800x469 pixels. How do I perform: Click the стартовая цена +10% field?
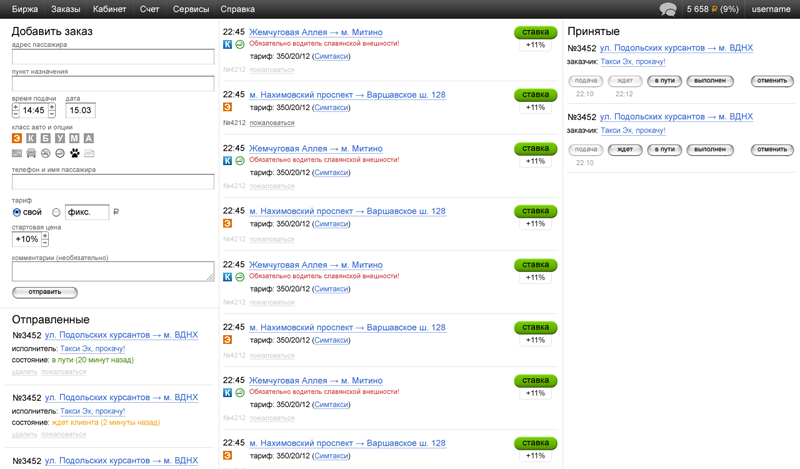point(27,239)
